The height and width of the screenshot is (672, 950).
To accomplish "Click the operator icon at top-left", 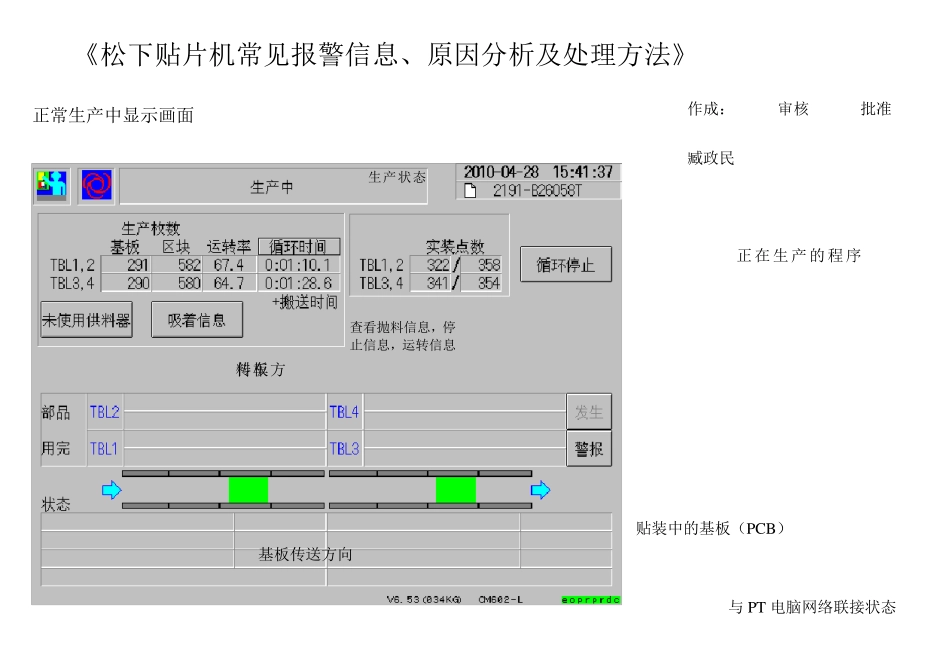I will pyautogui.click(x=51, y=184).
